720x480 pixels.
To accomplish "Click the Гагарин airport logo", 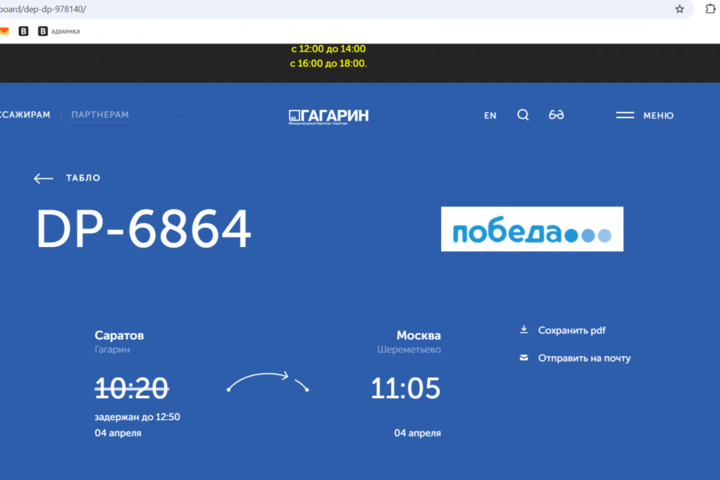I will coord(329,115).
